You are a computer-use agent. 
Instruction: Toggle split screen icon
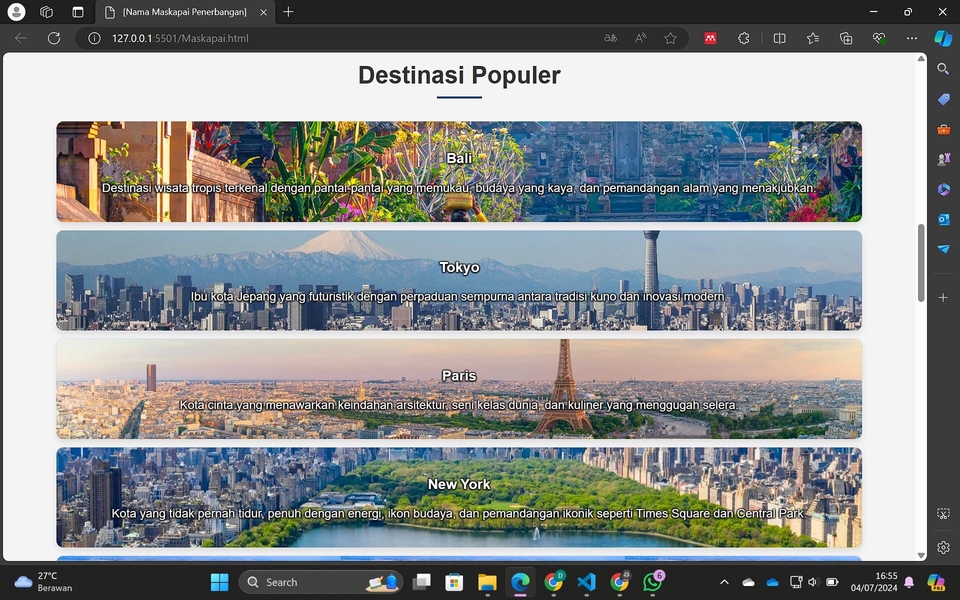pos(779,38)
